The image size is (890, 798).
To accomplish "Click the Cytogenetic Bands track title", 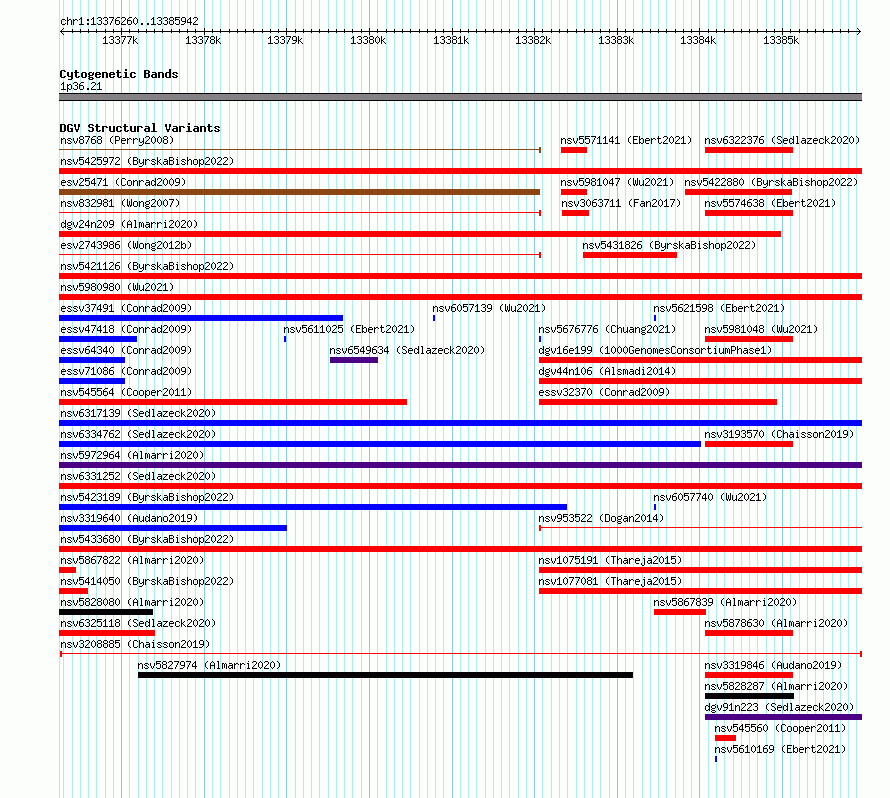I will point(119,74).
